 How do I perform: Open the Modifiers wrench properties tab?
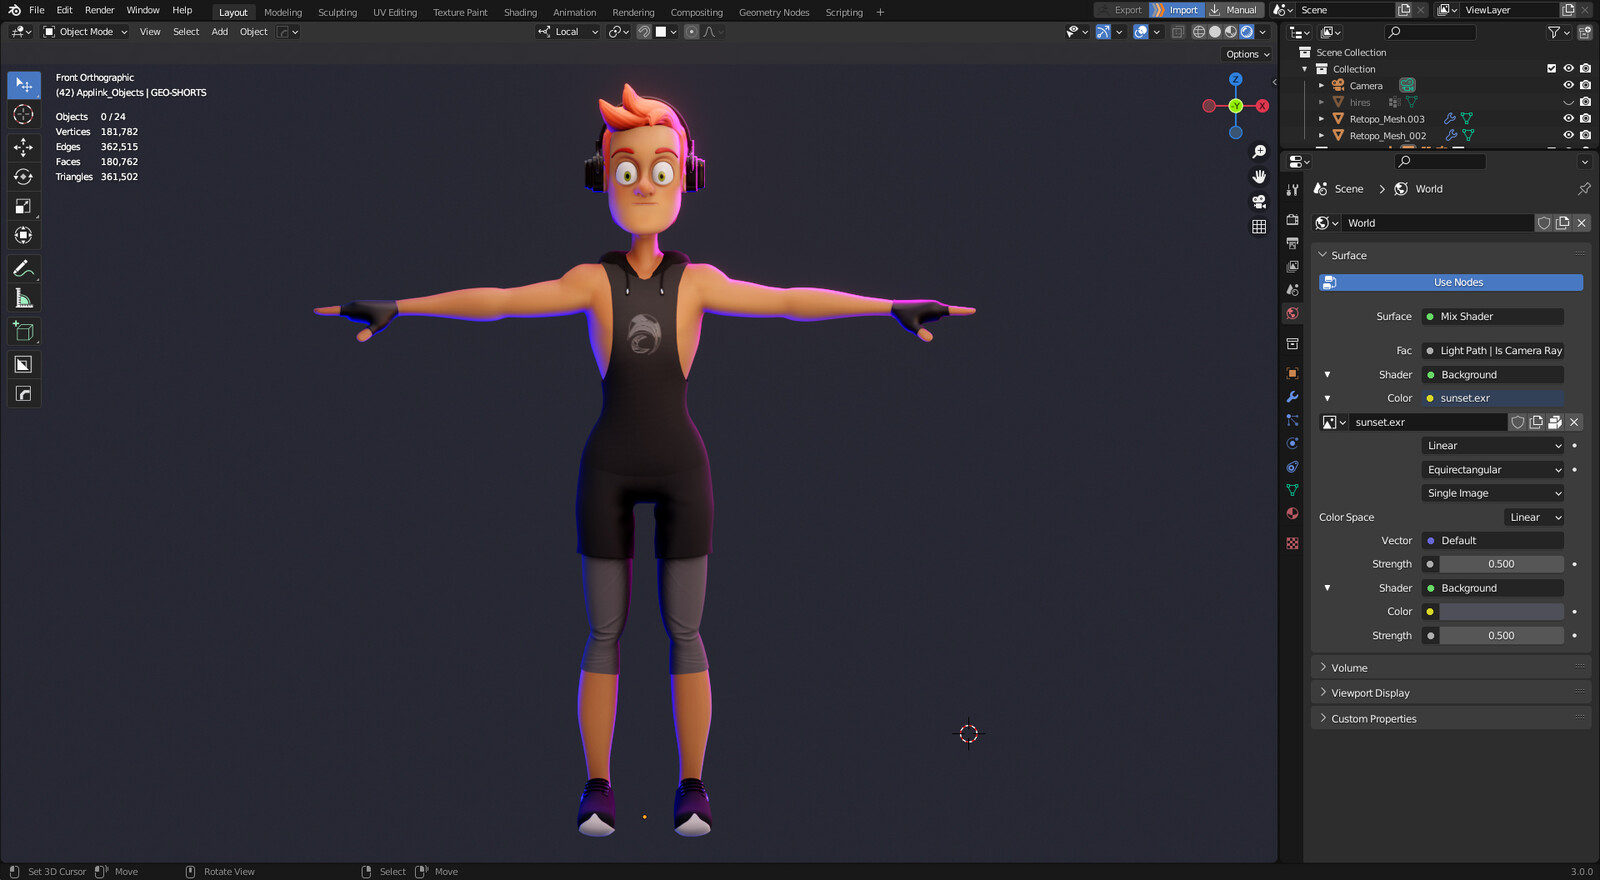[1292, 397]
